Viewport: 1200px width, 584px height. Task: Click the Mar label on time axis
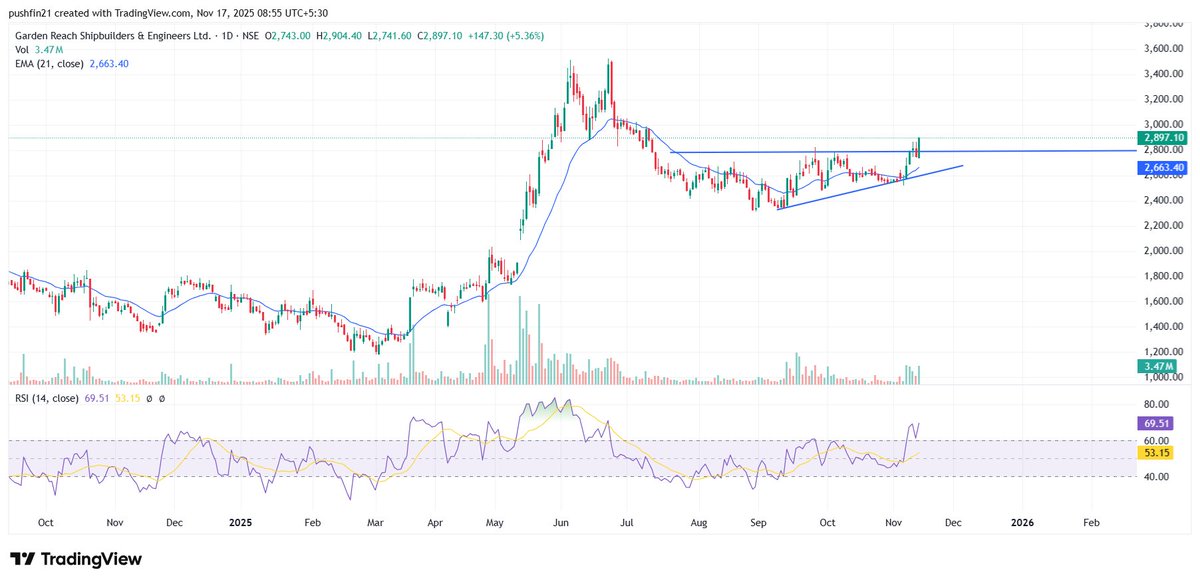point(375,522)
